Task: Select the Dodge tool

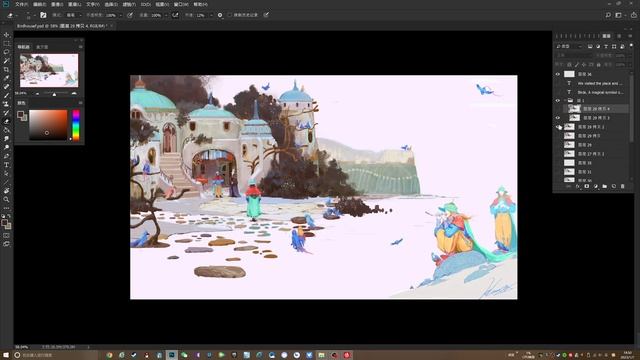Action: [x=6, y=147]
